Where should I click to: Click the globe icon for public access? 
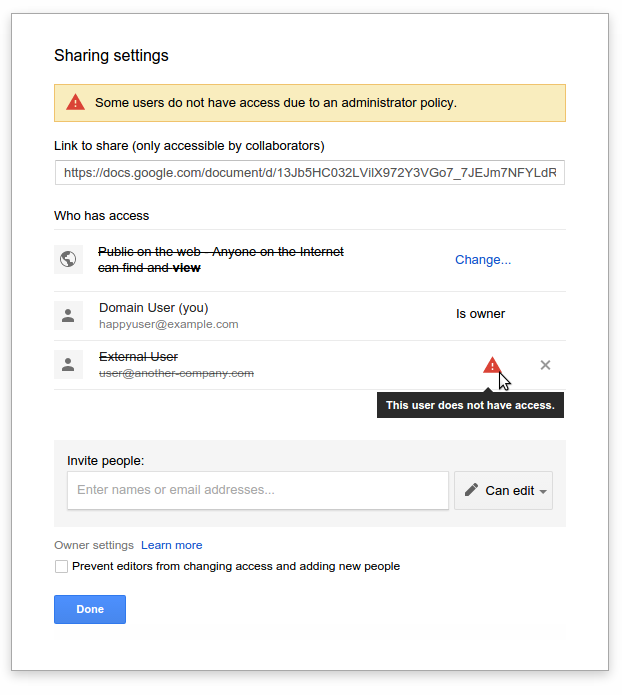pos(68,260)
